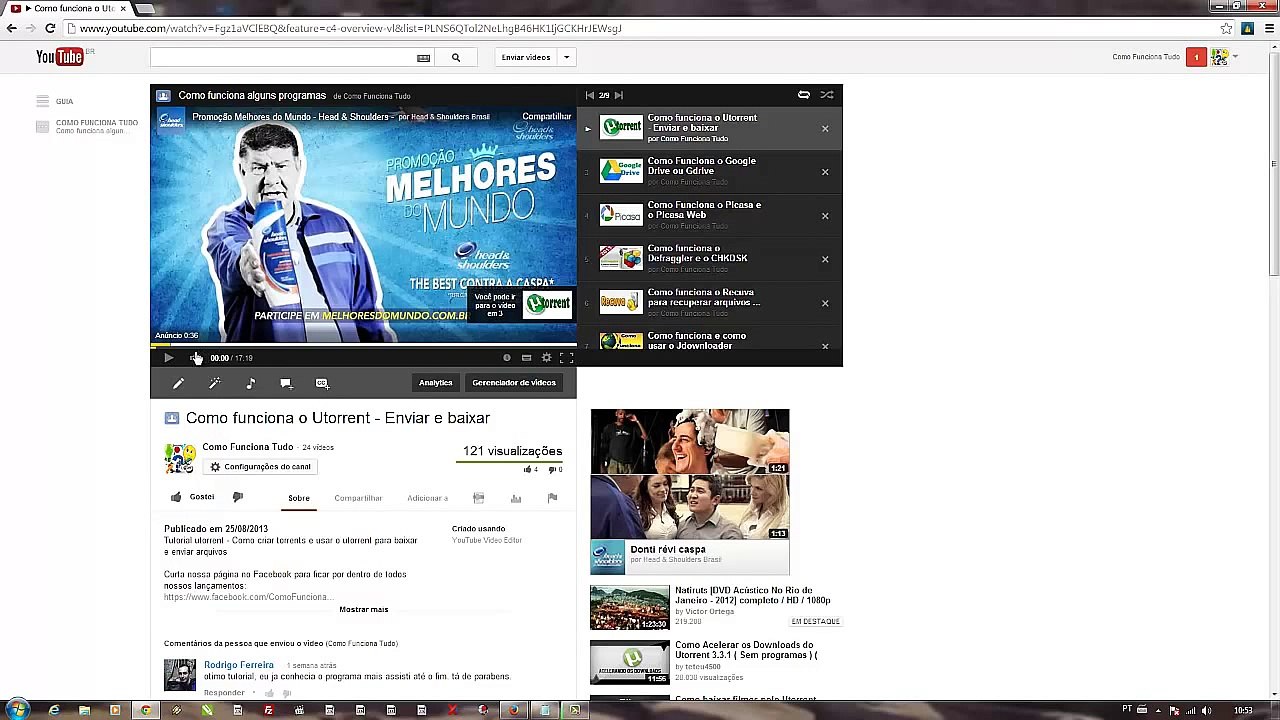
Task: Select the Adicionar a tab
Action: pyautogui.click(x=427, y=498)
